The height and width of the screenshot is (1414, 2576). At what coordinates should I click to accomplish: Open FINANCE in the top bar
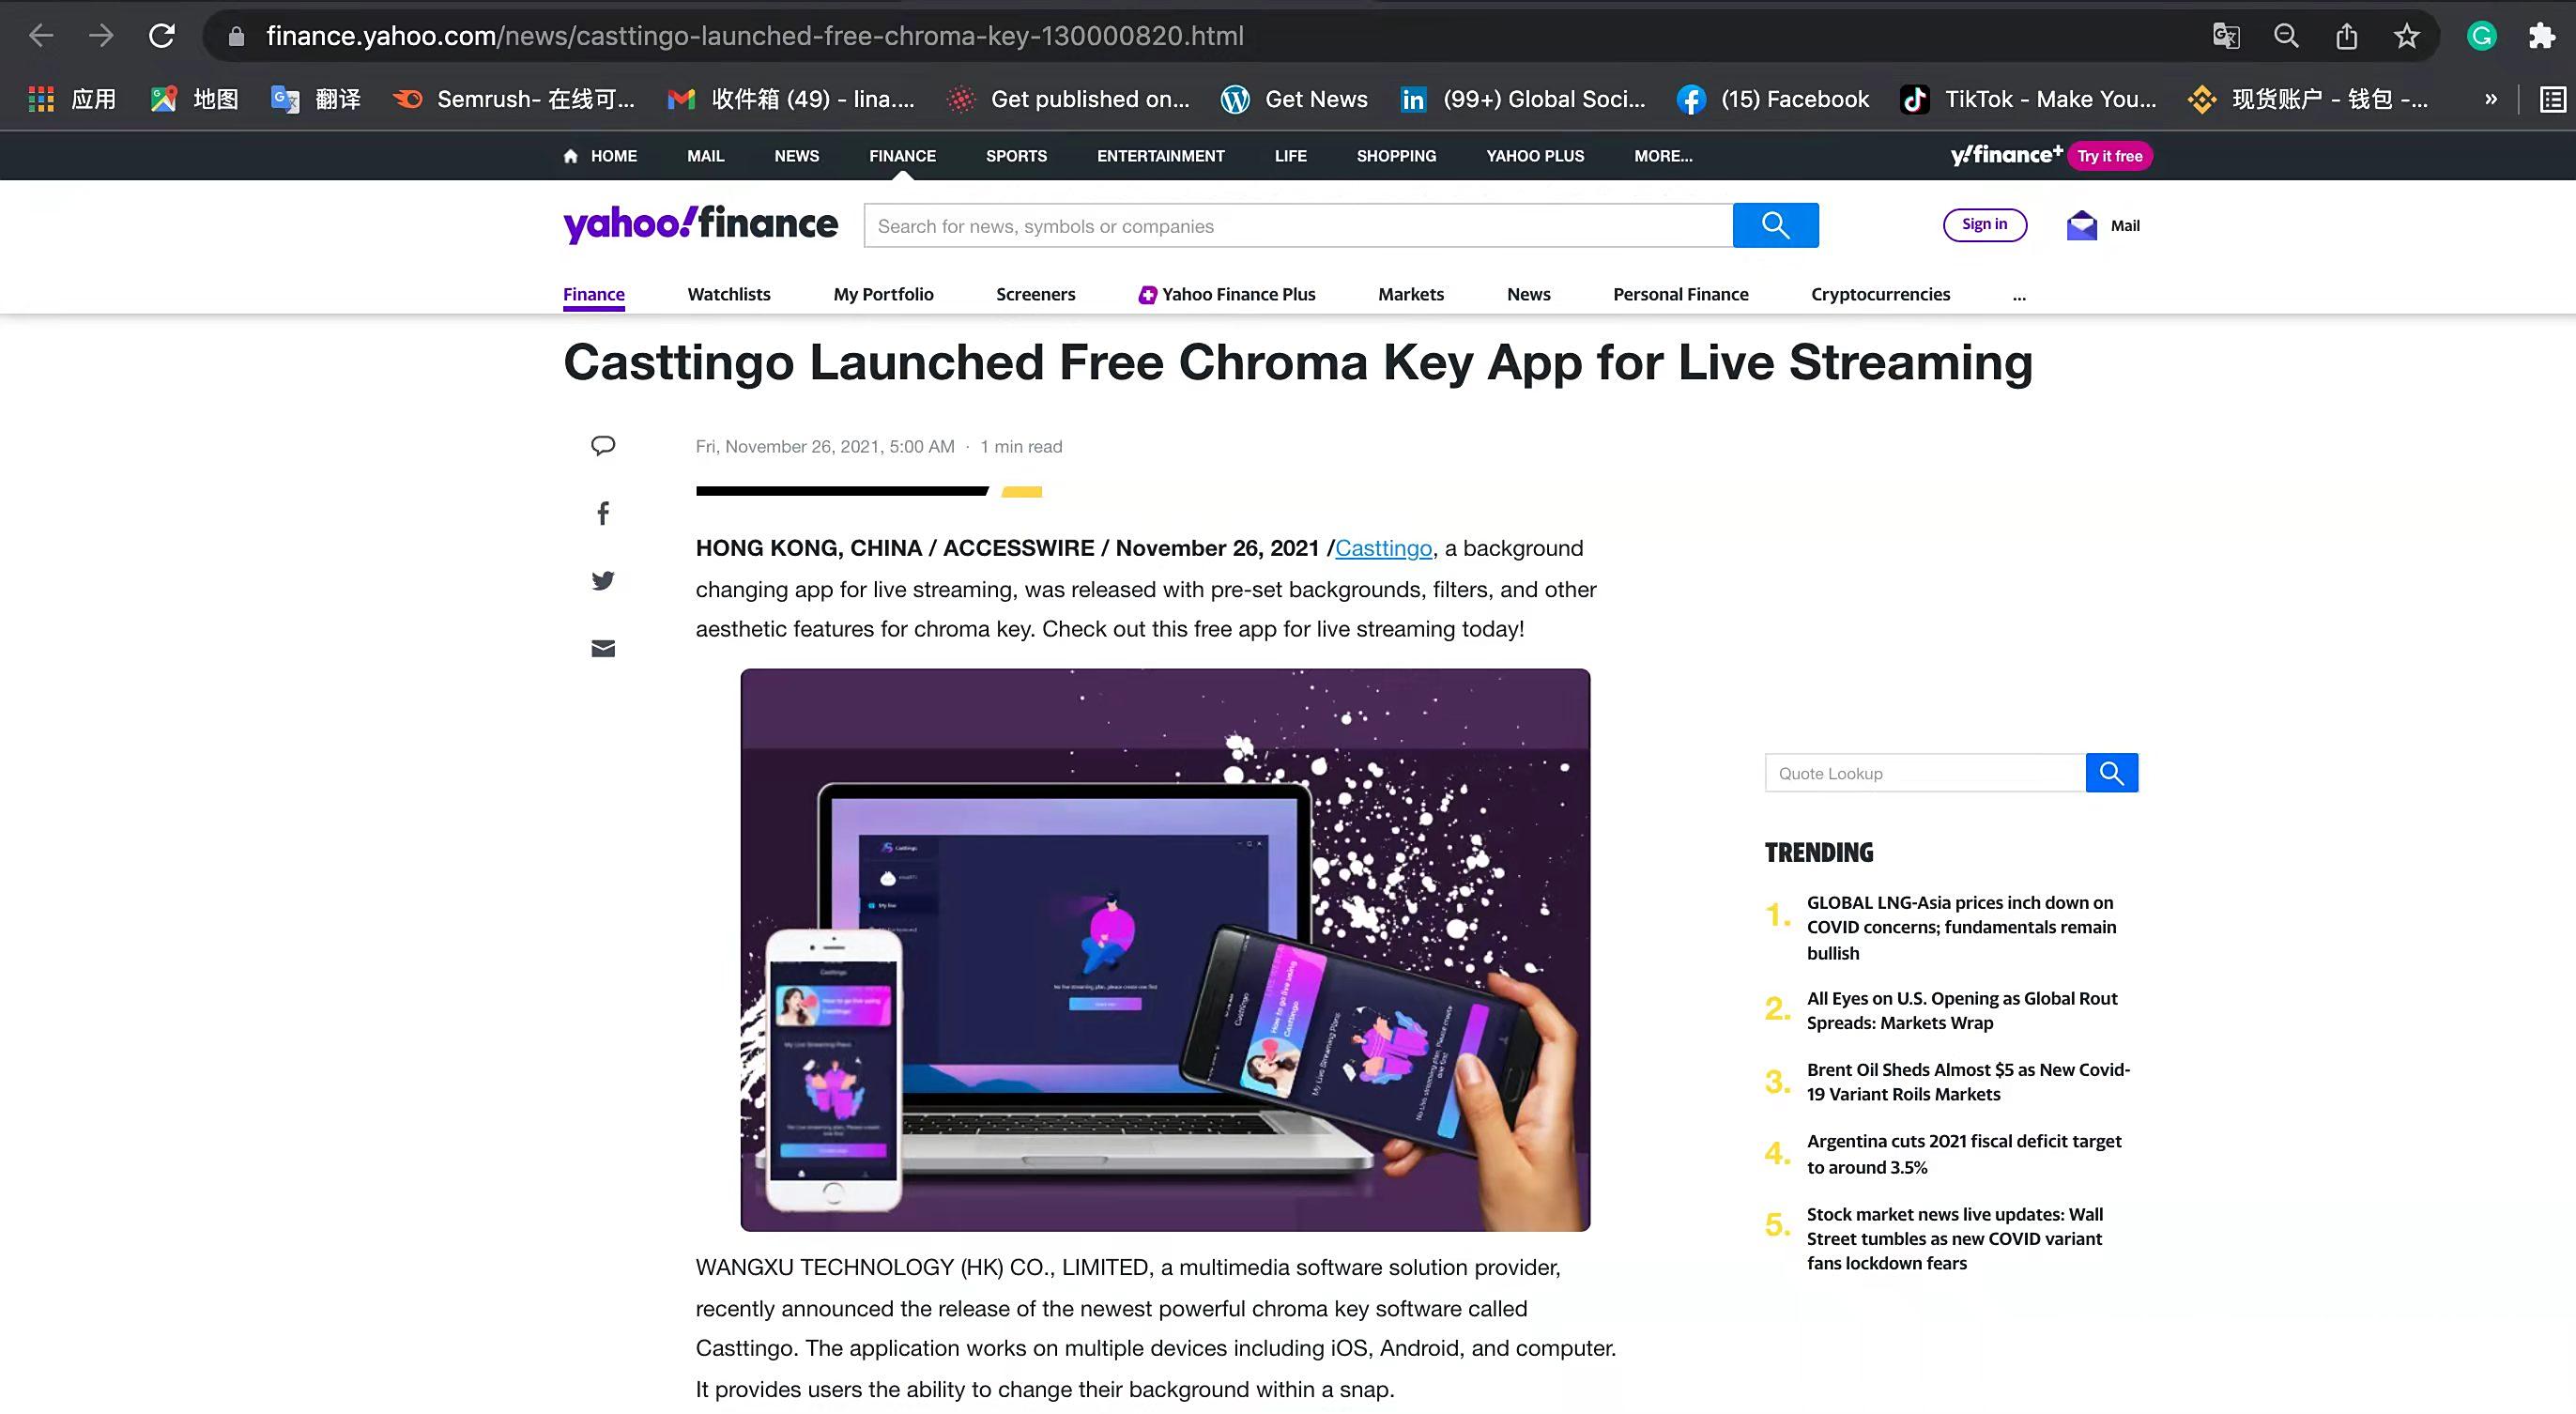pos(902,156)
